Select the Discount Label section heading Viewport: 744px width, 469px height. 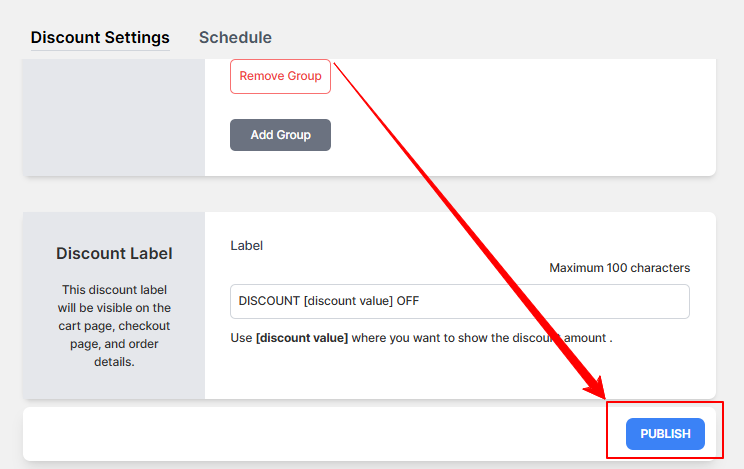(114, 253)
